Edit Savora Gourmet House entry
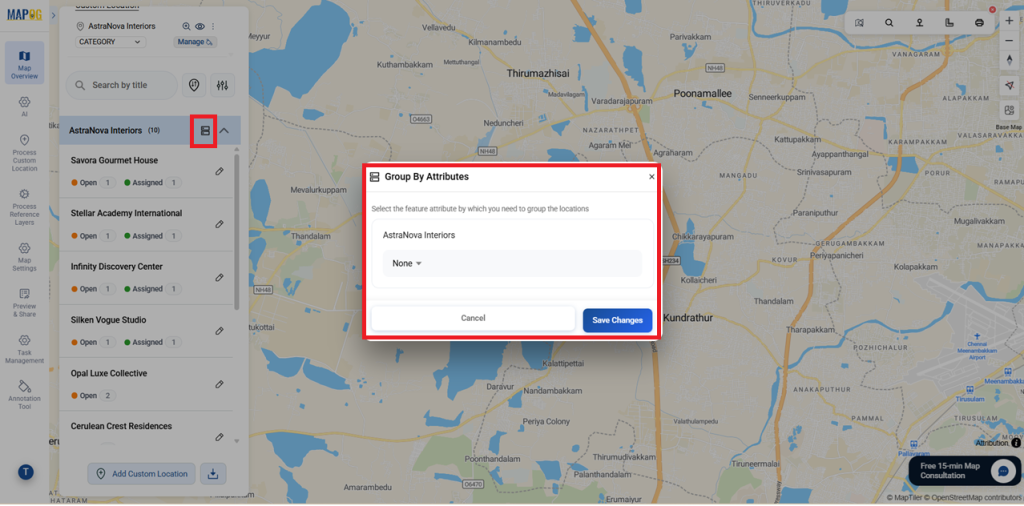This screenshot has height=506, width=1024. (219, 171)
